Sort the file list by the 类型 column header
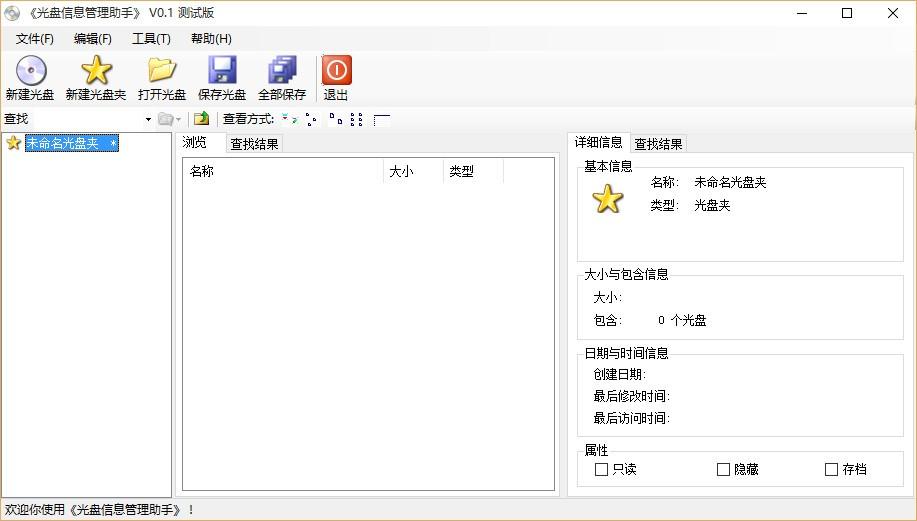Viewport: 917px width, 521px height. 473,171
